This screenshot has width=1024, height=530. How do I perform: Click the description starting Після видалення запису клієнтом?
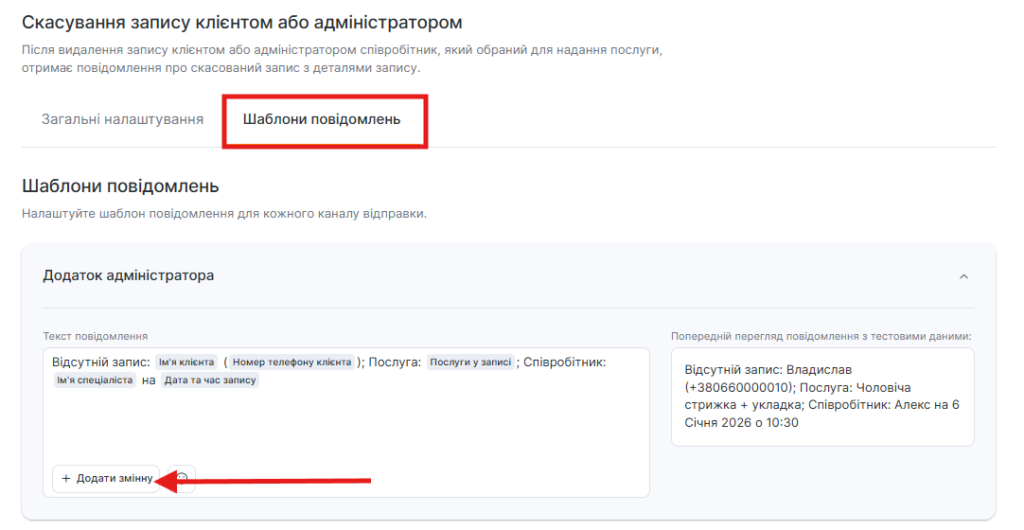342,59
